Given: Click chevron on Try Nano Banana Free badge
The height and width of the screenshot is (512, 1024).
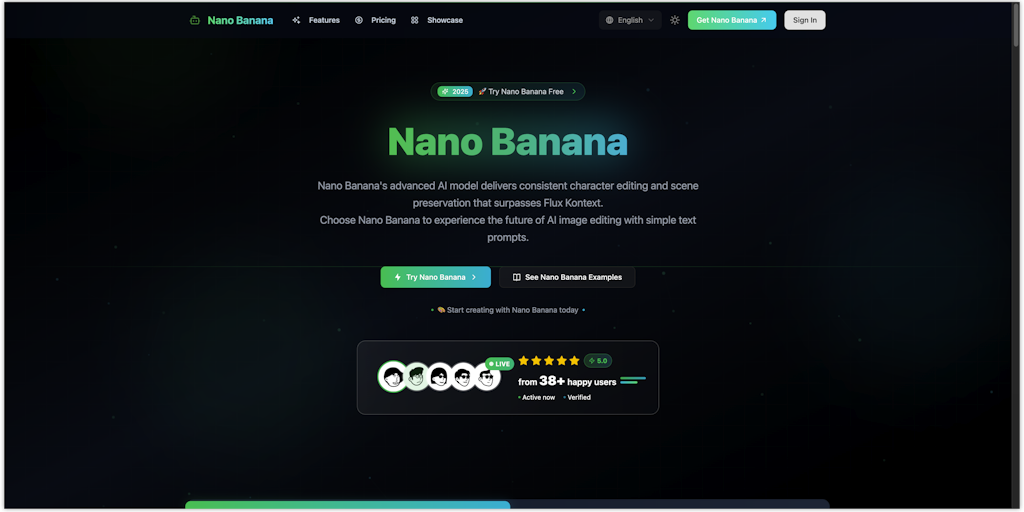Looking at the screenshot, I should pos(574,91).
